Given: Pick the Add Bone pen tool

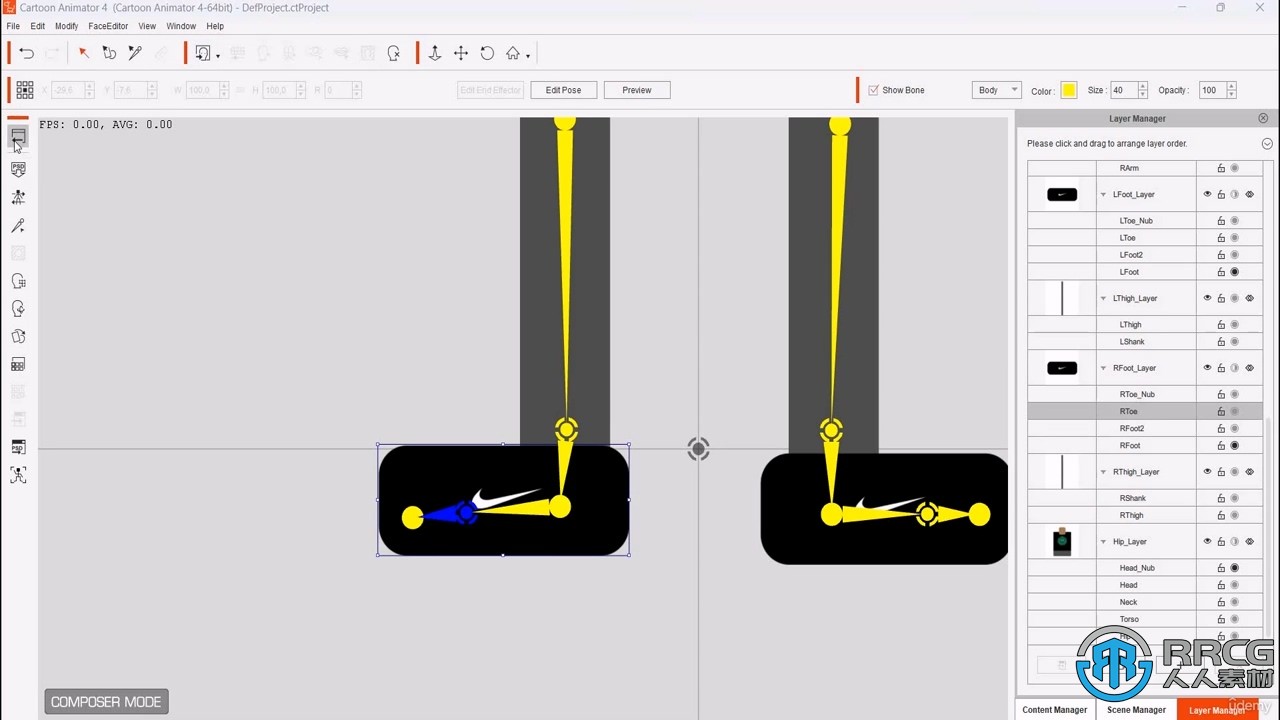Looking at the screenshot, I should point(135,53).
